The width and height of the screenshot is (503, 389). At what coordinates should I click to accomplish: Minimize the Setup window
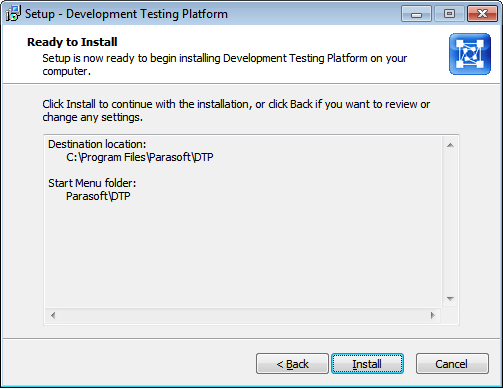click(416, 14)
